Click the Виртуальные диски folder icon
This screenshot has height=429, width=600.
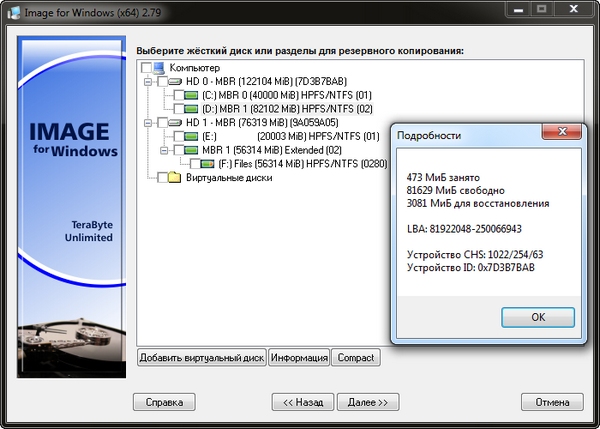pyautogui.click(x=177, y=177)
